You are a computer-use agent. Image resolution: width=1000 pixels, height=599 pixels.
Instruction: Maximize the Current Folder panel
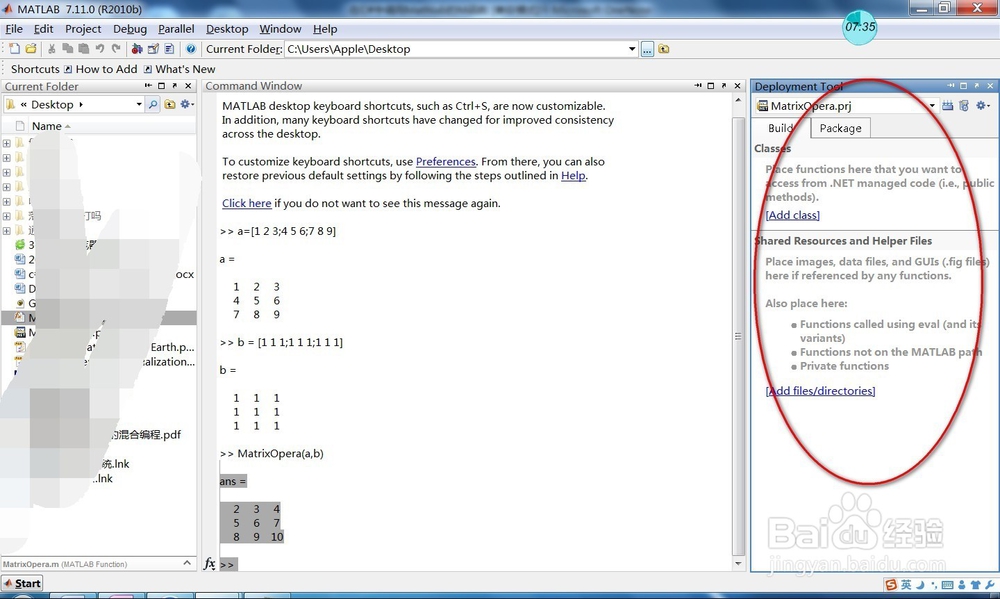click(161, 85)
